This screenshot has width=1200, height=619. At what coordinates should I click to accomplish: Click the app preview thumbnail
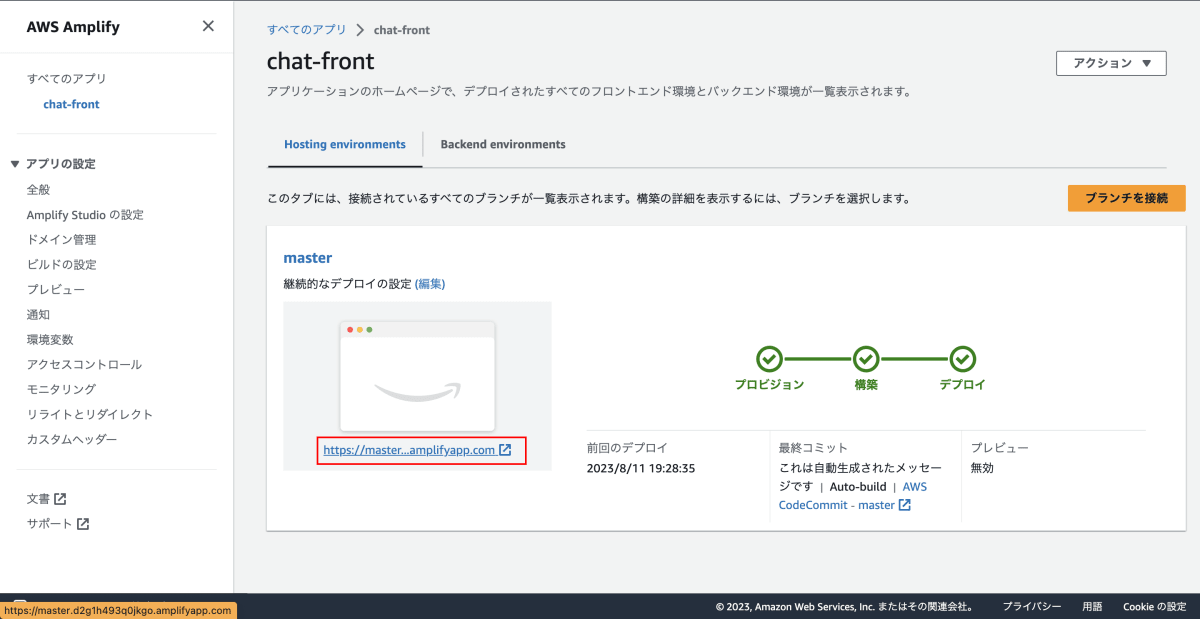click(x=418, y=376)
